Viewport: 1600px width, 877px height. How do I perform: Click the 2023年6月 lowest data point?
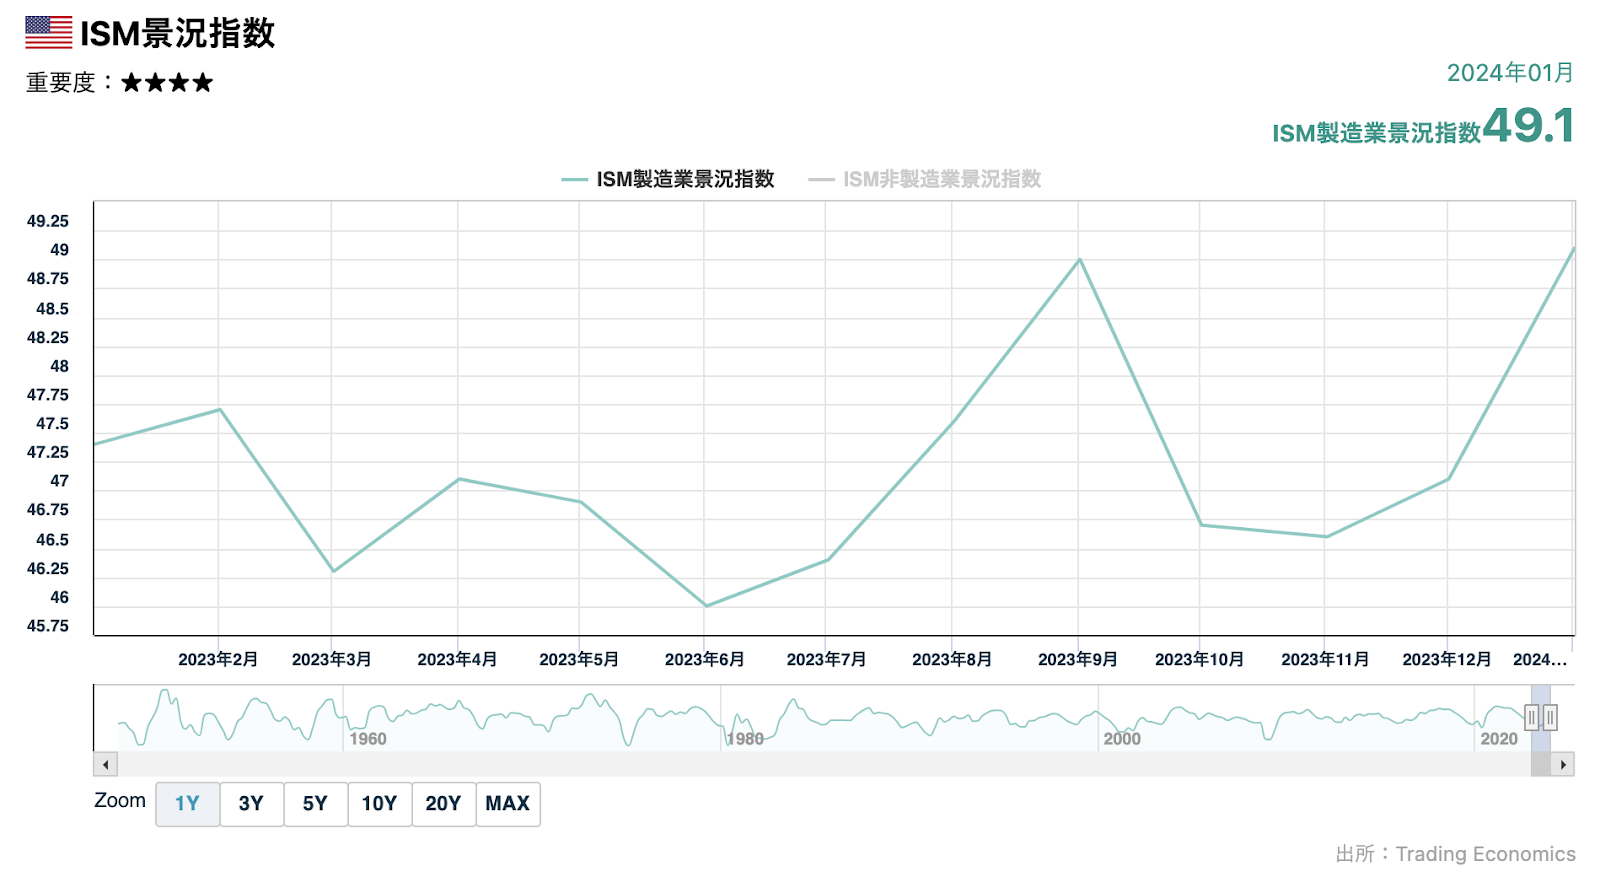[x=706, y=606]
